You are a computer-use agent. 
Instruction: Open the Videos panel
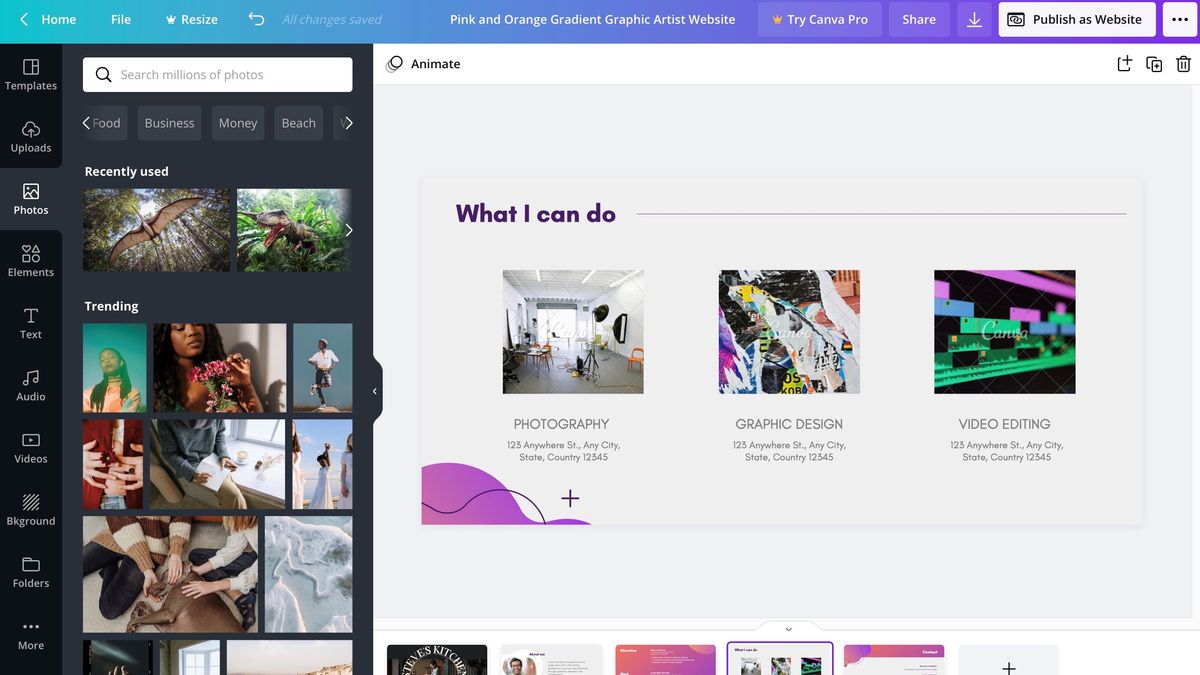30,446
